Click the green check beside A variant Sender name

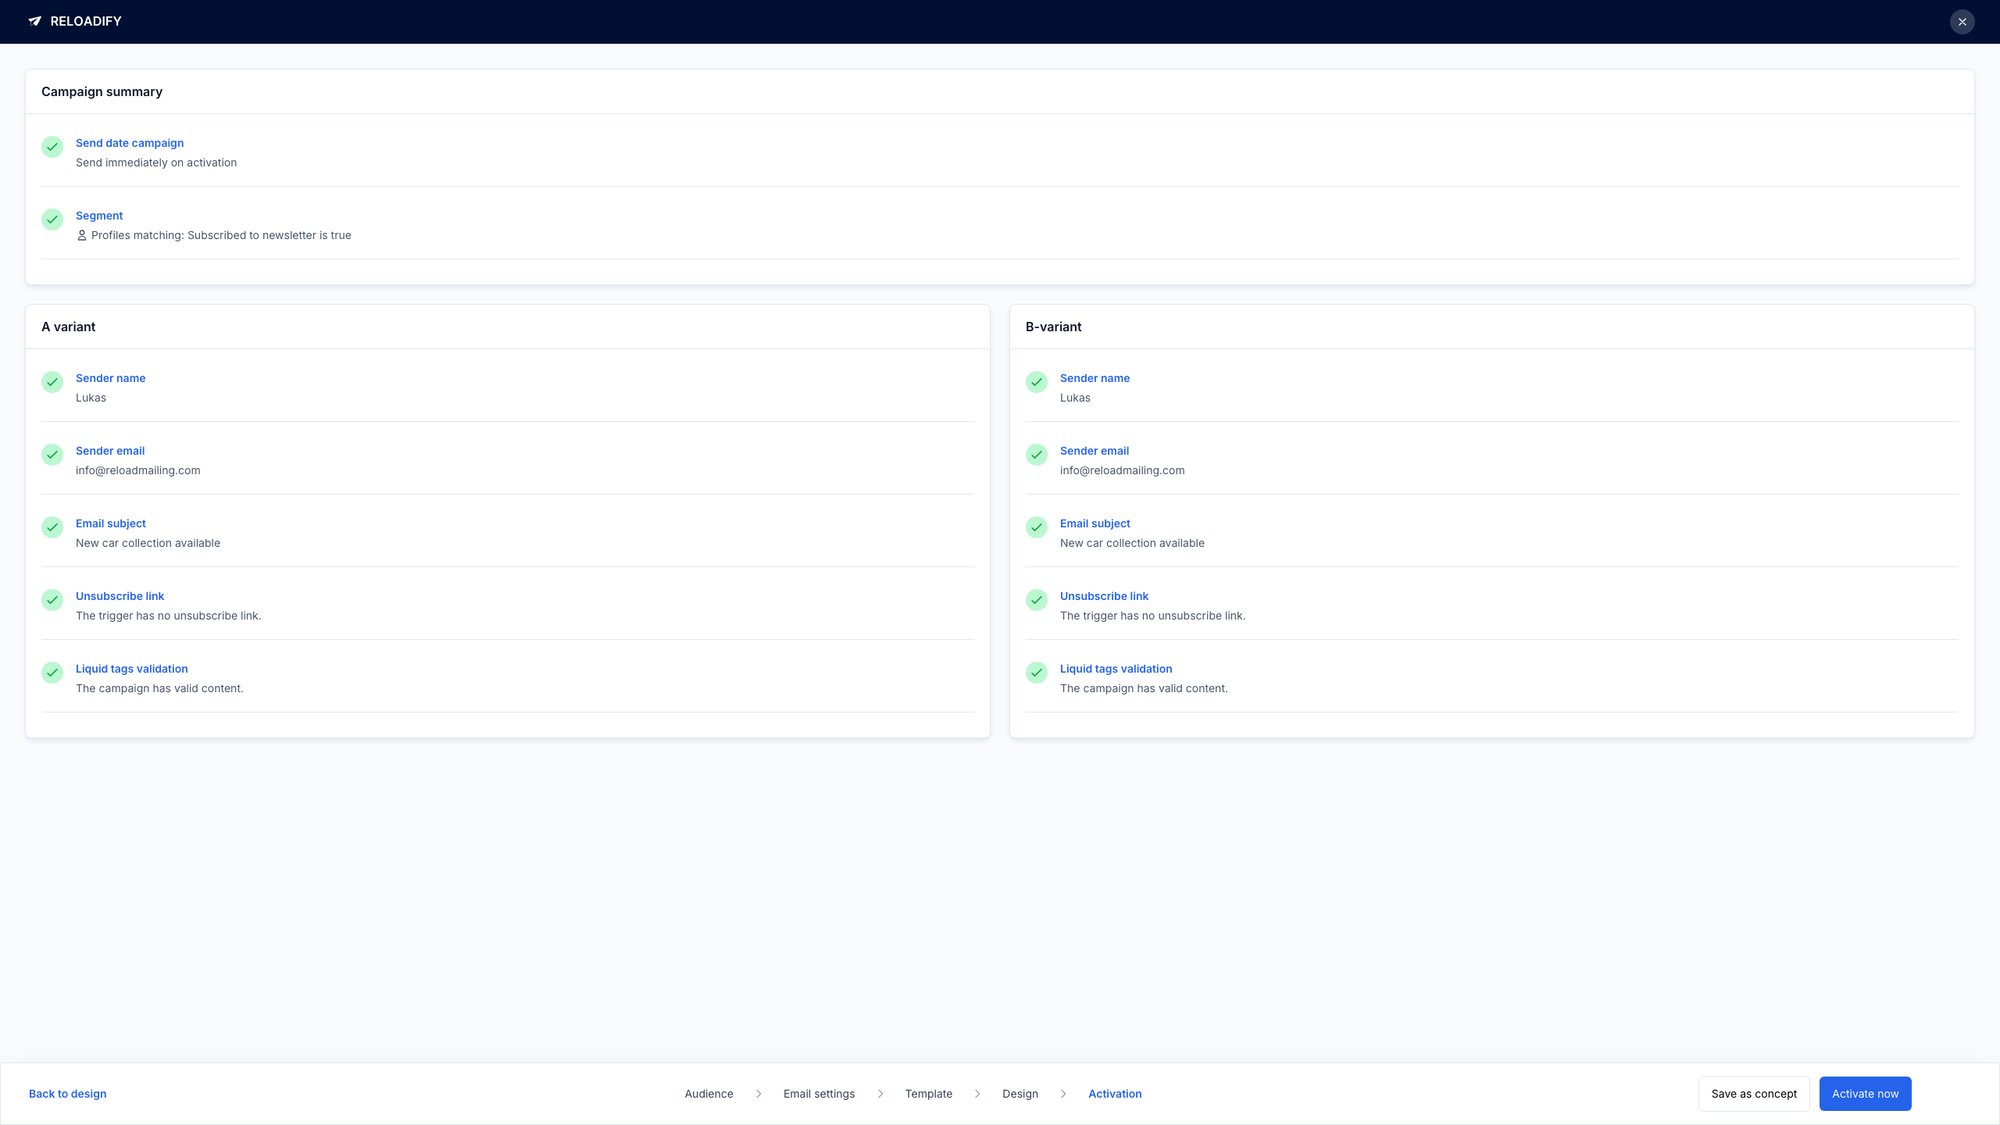pyautogui.click(x=52, y=382)
